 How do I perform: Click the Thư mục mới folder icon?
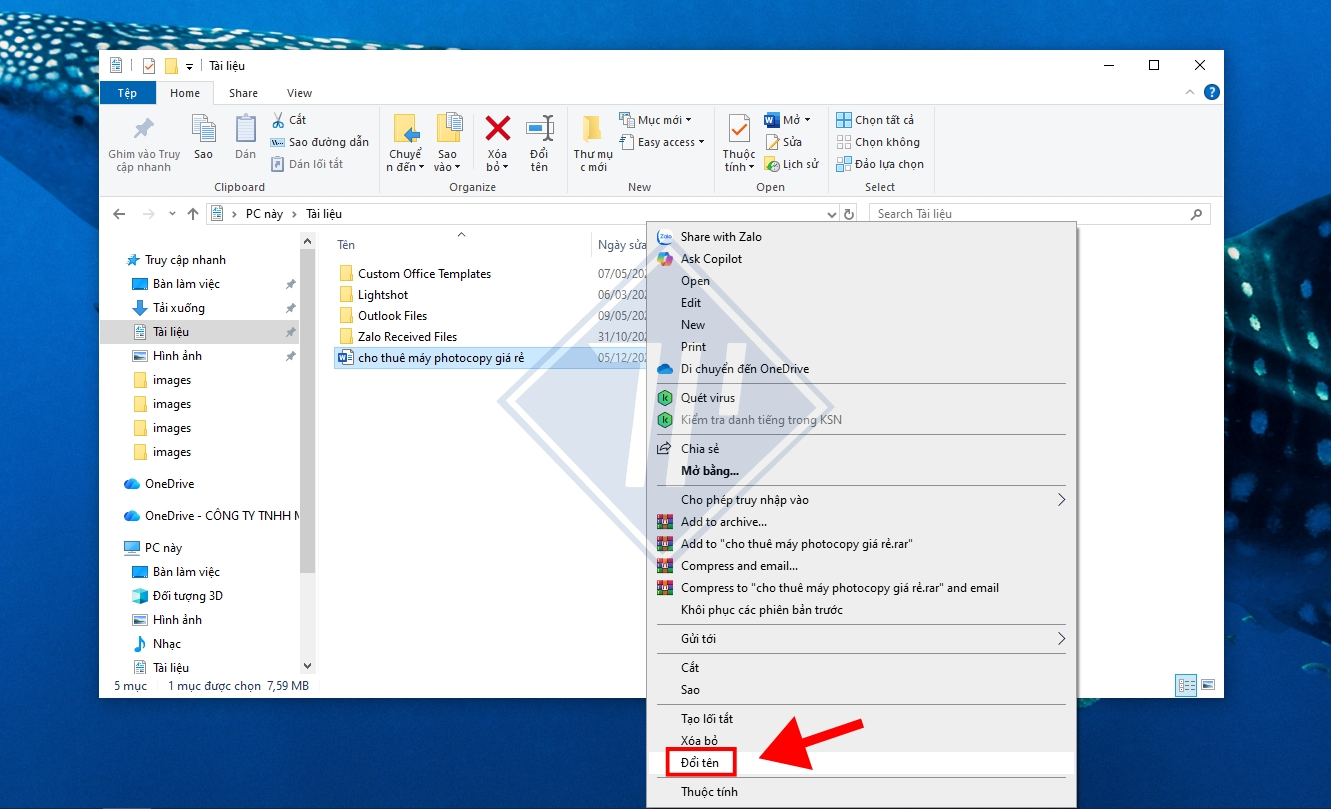tap(592, 128)
